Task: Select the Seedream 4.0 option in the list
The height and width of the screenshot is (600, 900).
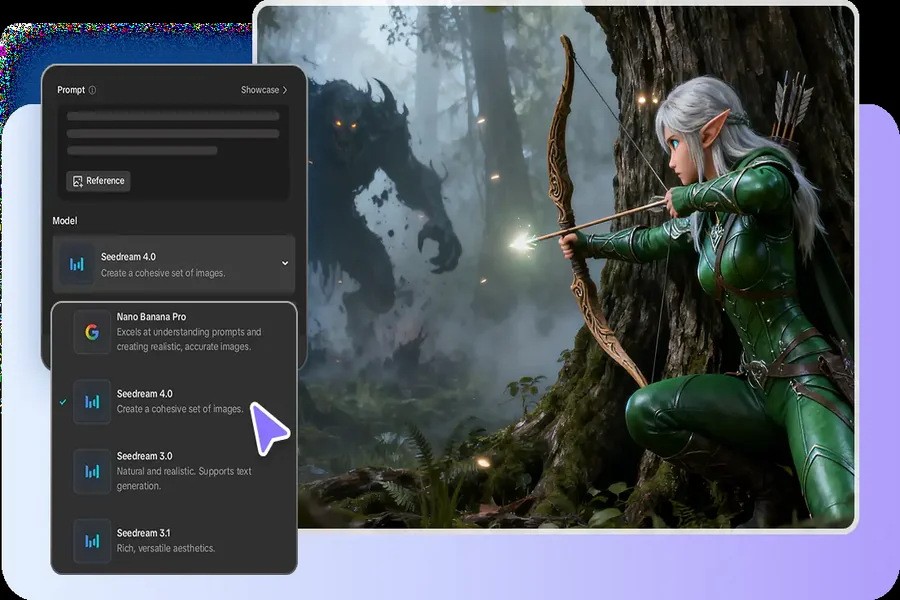Action: pos(170,401)
